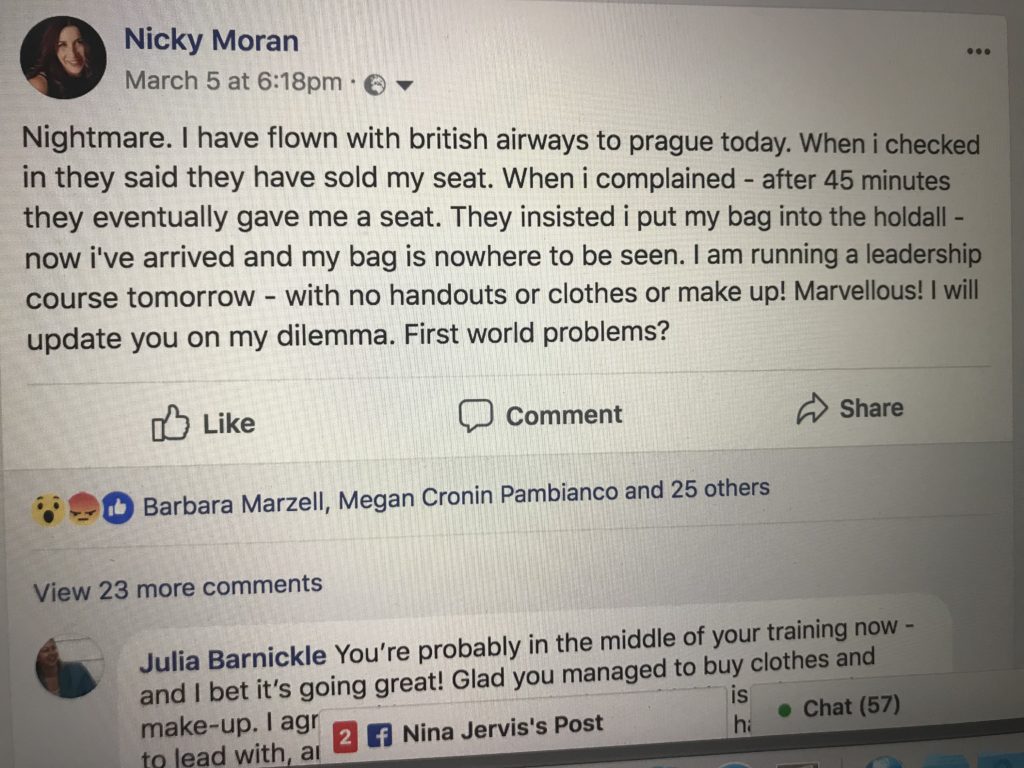Click the blue Like reaction badge
This screenshot has width=1024, height=768.
(x=118, y=508)
